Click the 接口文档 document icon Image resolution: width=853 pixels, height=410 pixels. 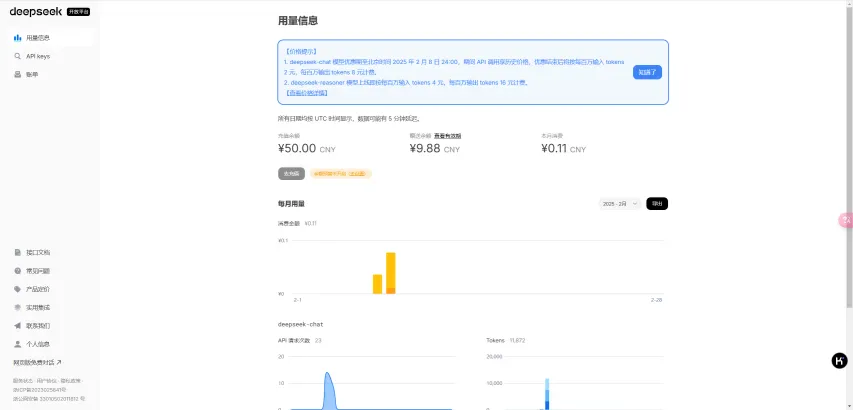(17, 252)
